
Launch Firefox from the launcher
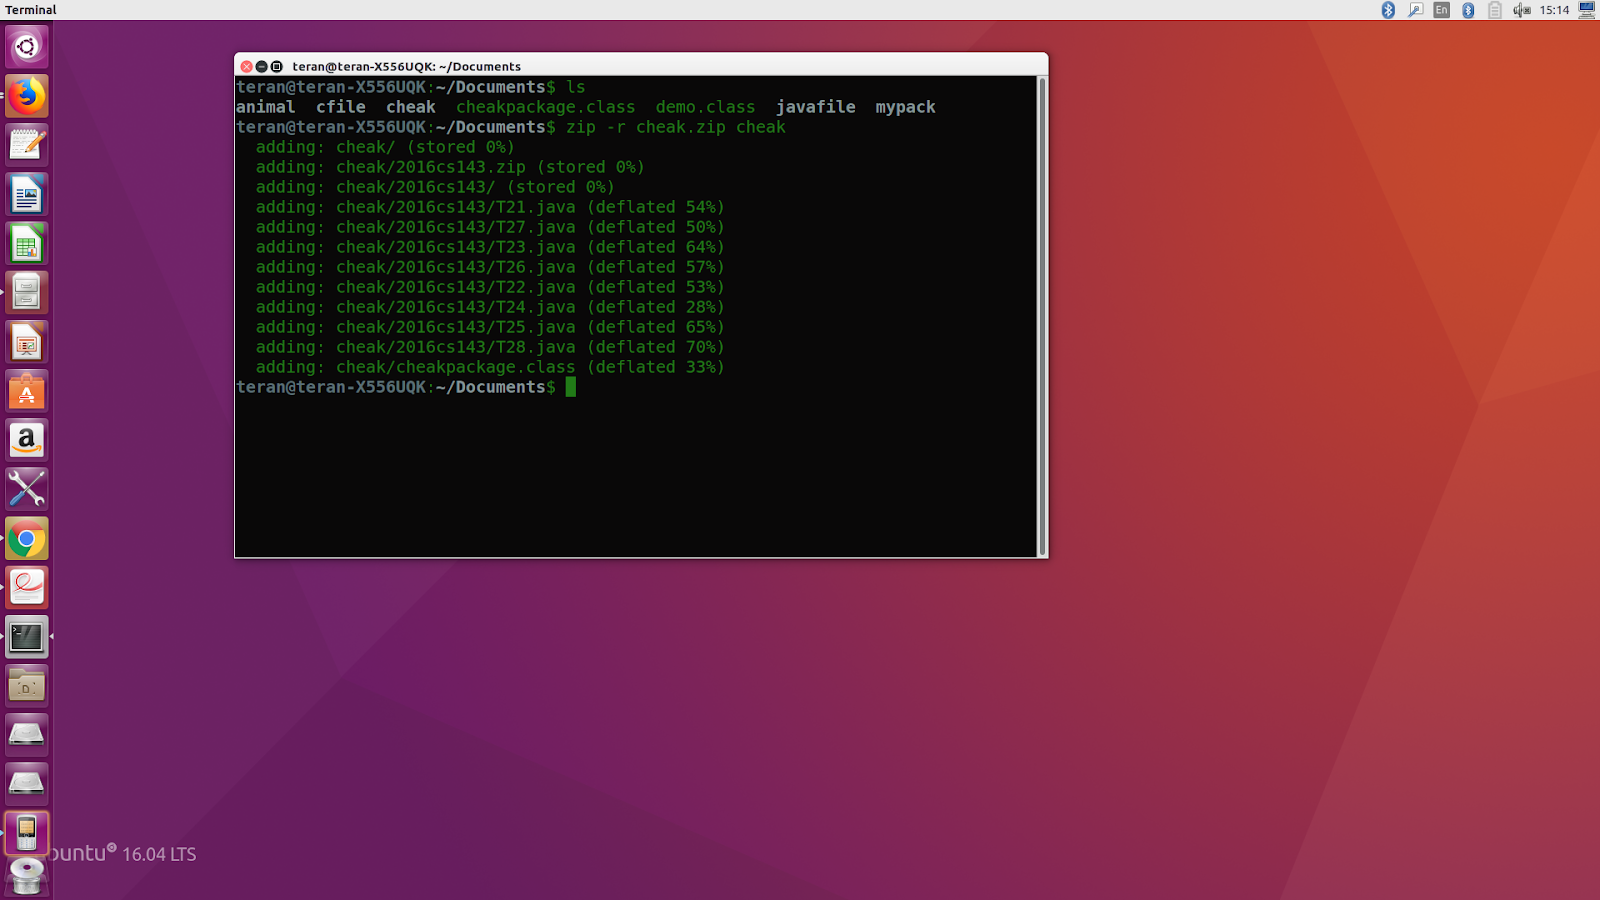coord(27,96)
